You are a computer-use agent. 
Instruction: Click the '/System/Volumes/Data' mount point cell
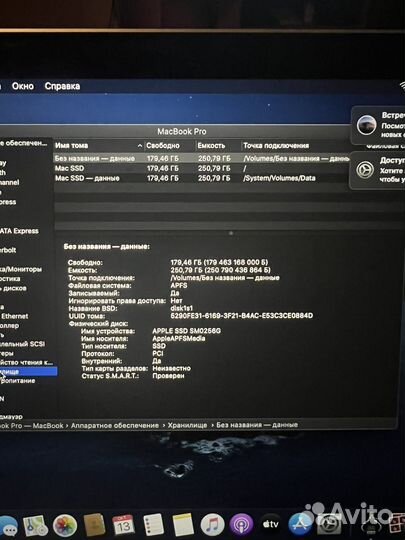(279, 178)
